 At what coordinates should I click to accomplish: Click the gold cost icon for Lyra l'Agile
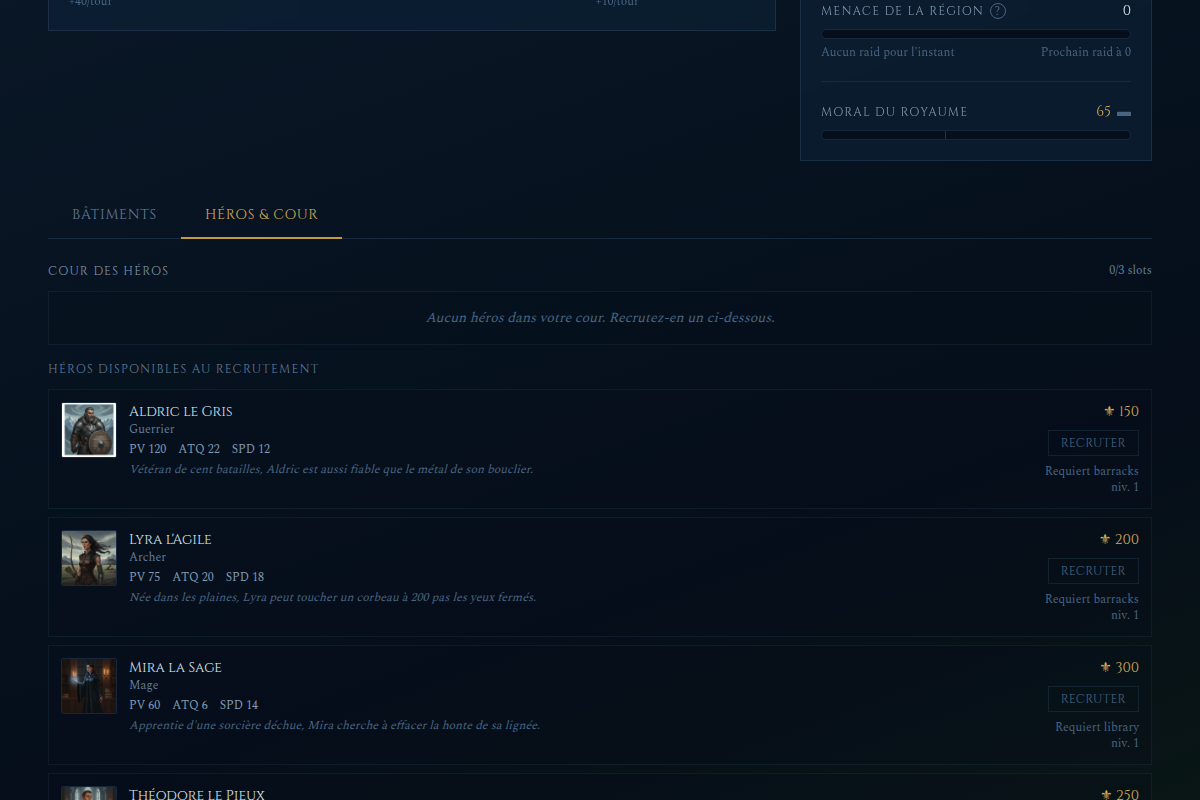coord(1105,539)
